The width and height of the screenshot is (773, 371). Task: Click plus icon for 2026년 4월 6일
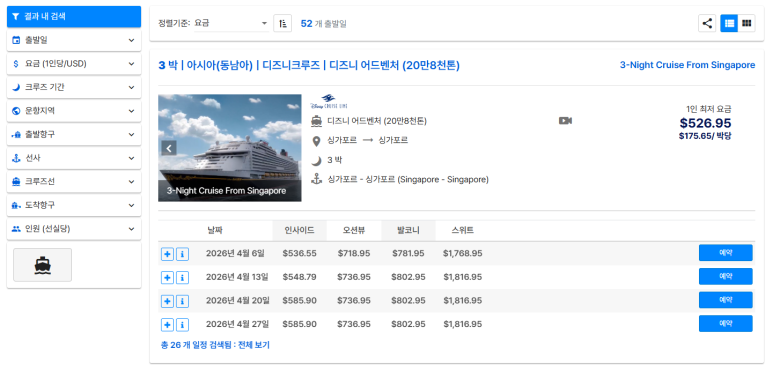pyautogui.click(x=168, y=254)
